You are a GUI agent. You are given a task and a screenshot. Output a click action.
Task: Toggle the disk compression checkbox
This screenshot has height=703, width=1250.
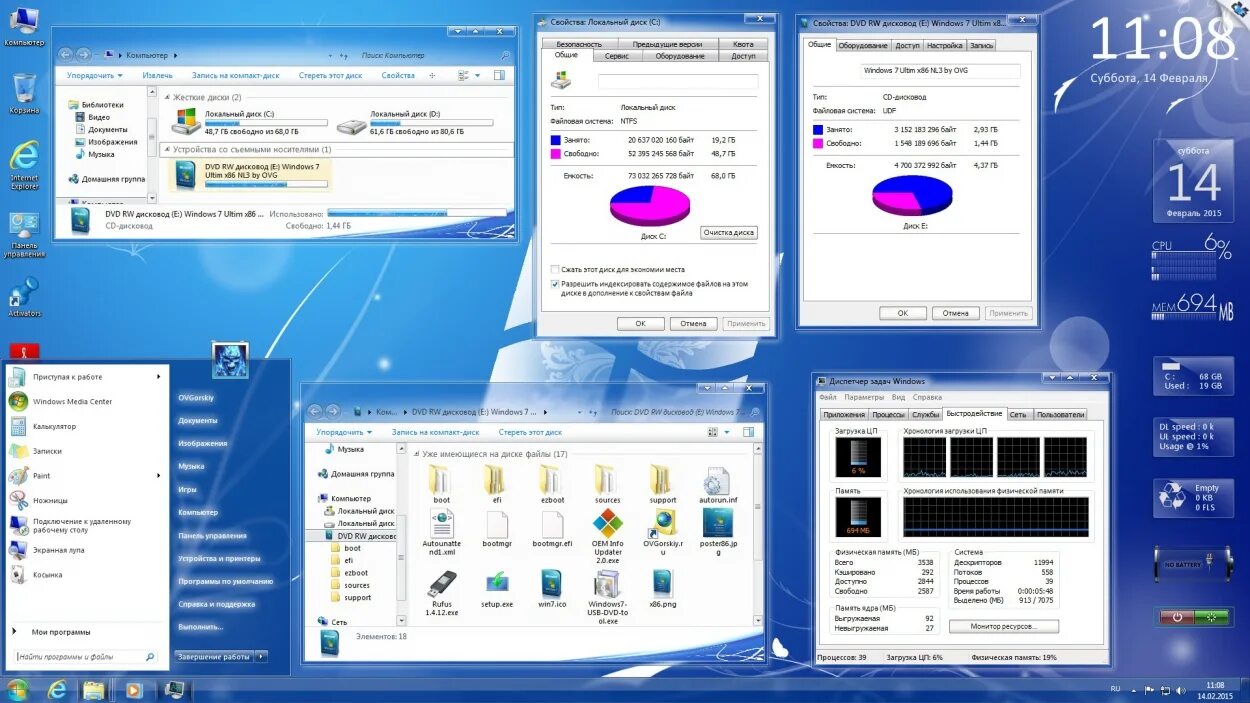[555, 269]
